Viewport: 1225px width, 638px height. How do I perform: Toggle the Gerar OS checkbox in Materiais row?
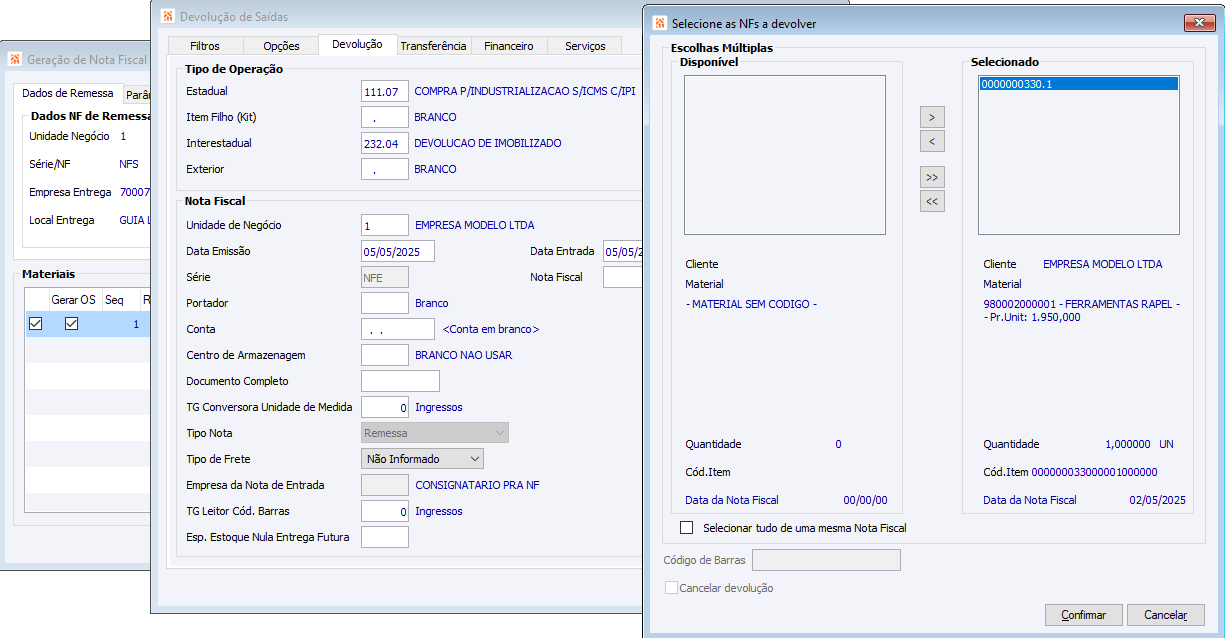pos(71,324)
